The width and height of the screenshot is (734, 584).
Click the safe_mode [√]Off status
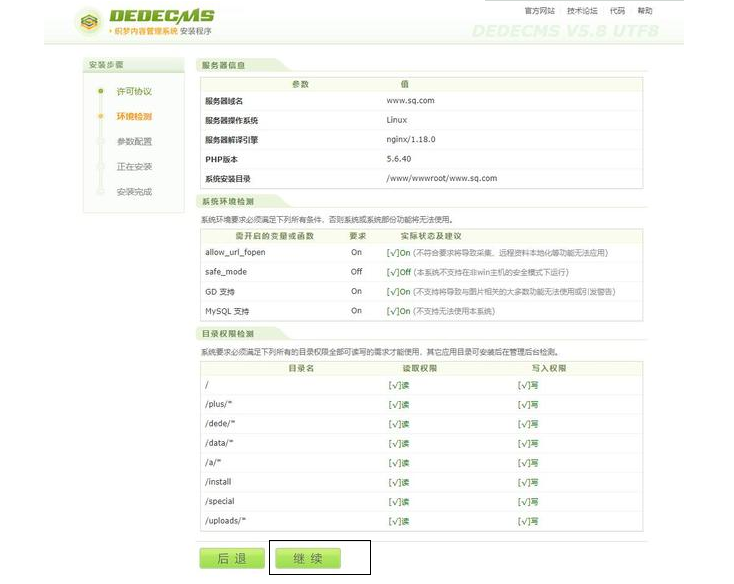click(x=399, y=272)
